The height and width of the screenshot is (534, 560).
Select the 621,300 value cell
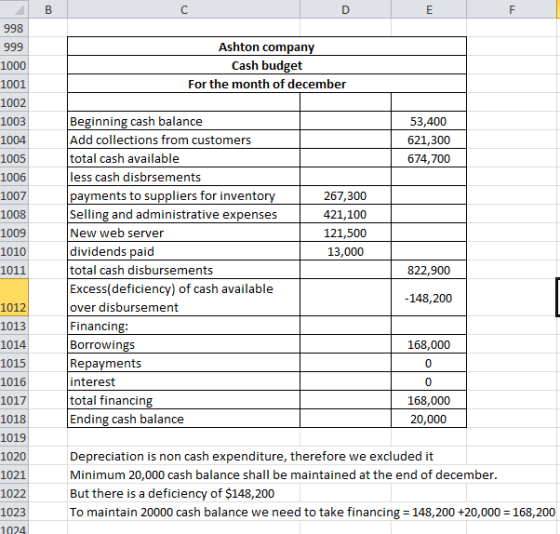click(429, 140)
